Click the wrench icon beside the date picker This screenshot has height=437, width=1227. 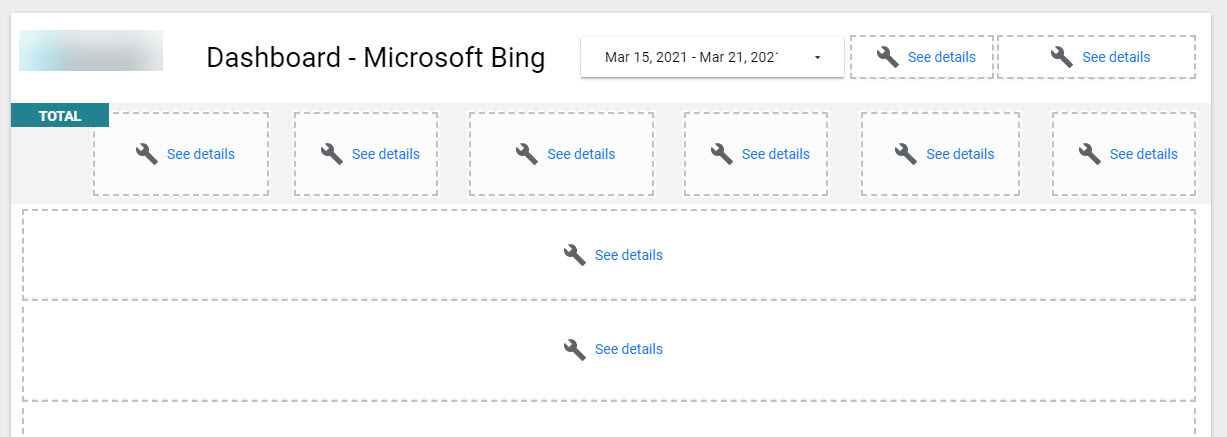tap(887, 57)
